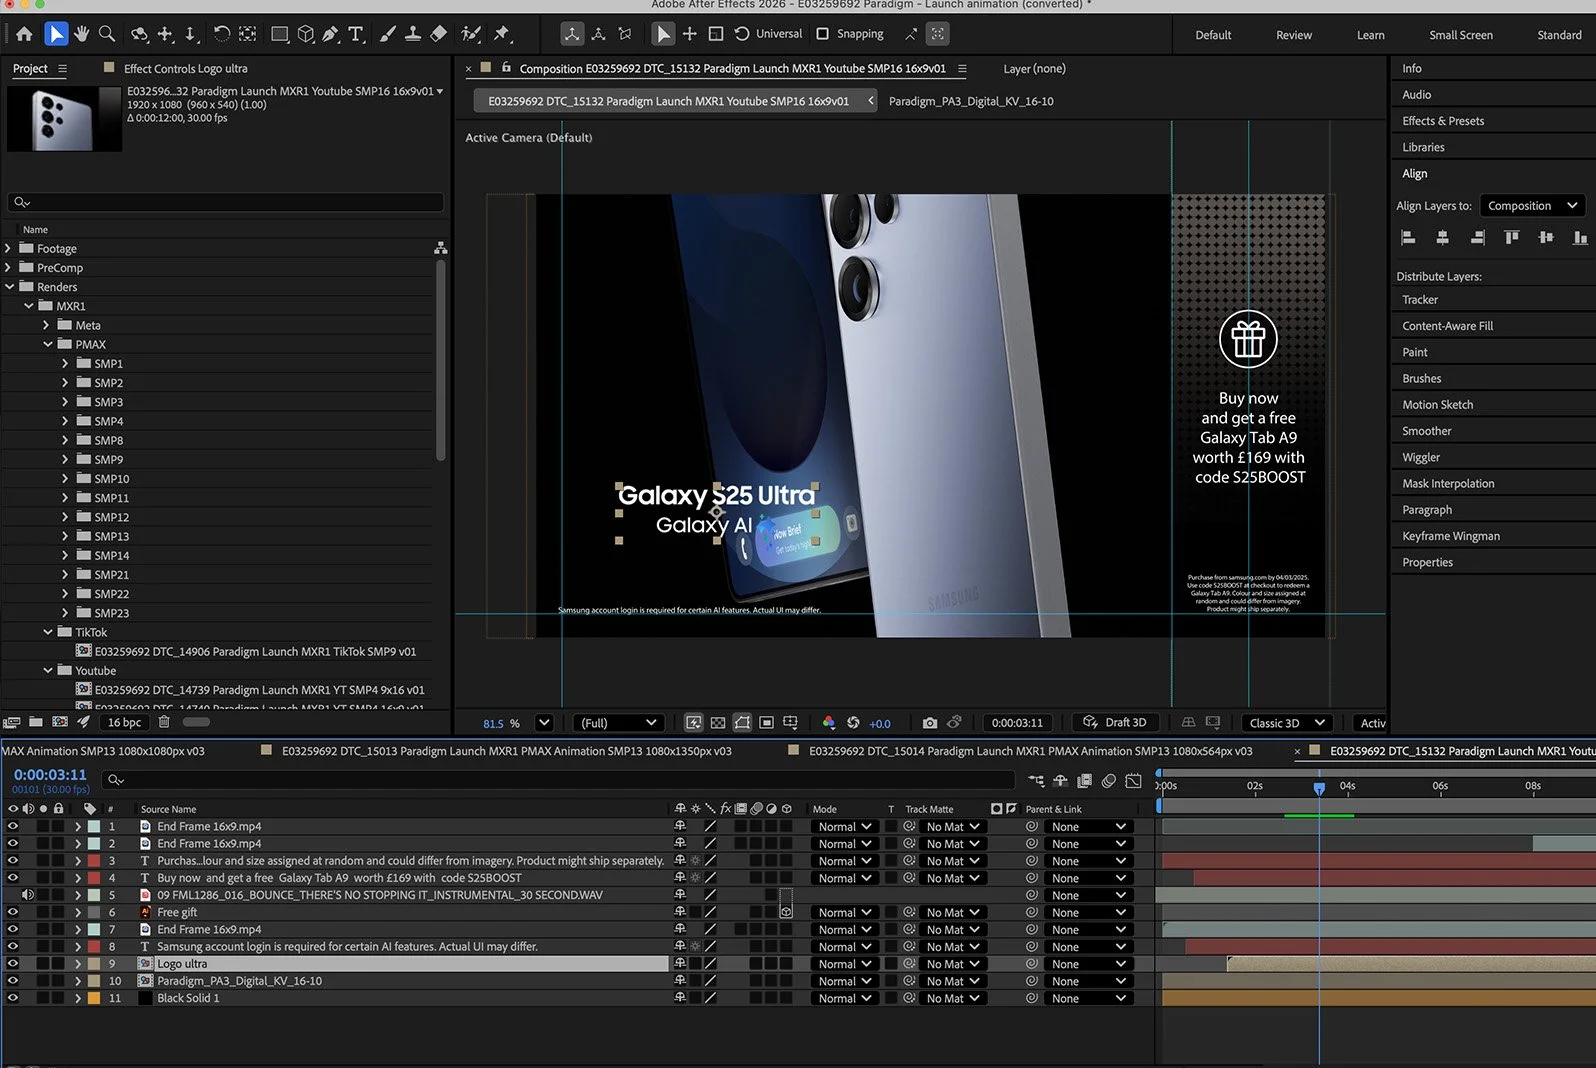
Task: Select the Rectangle shape tool
Action: (280, 34)
